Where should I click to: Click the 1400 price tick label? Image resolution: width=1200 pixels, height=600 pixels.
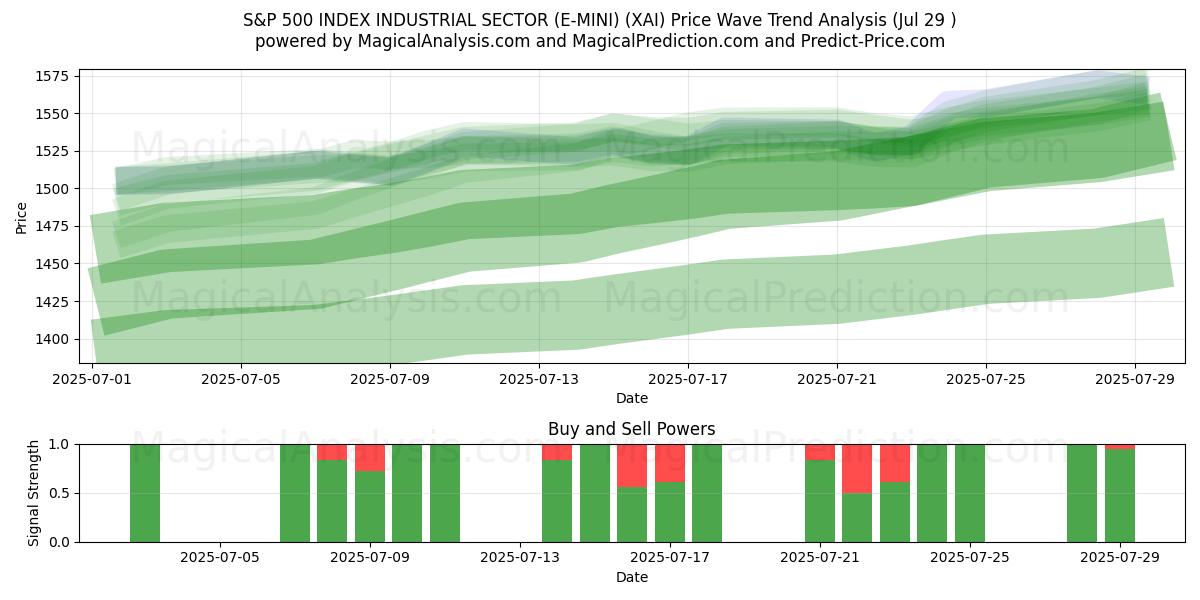52,339
